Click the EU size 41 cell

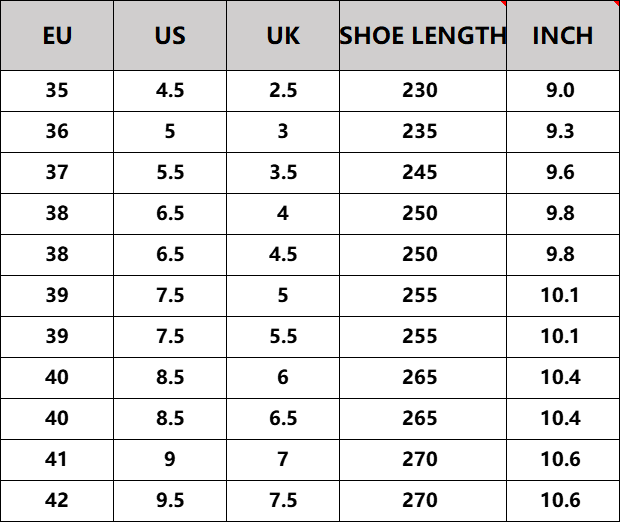click(x=57, y=459)
